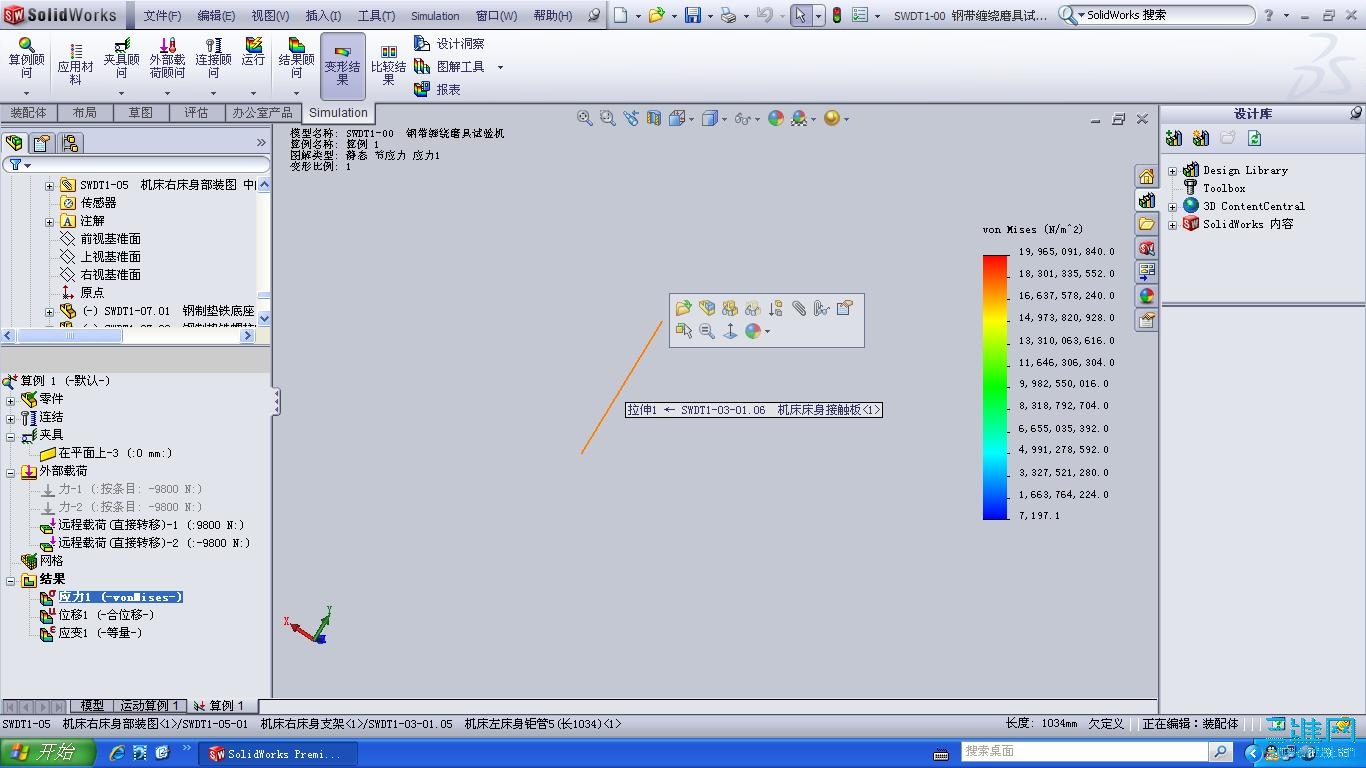The height and width of the screenshot is (768, 1366).
Task: Open the Simulation menu in menu bar
Action: pyautogui.click(x=435, y=16)
